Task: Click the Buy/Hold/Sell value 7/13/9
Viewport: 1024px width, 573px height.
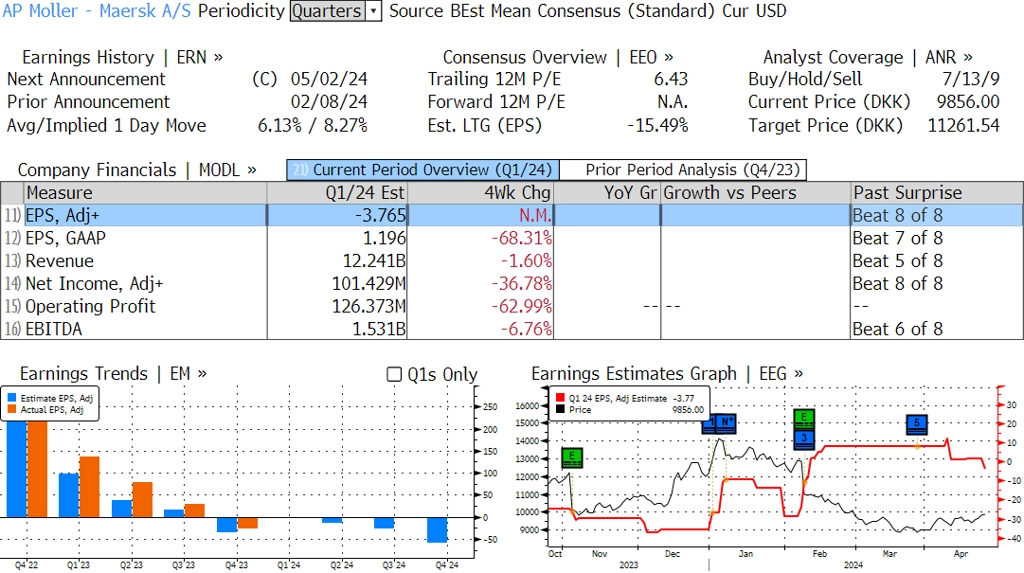Action: 970,79
